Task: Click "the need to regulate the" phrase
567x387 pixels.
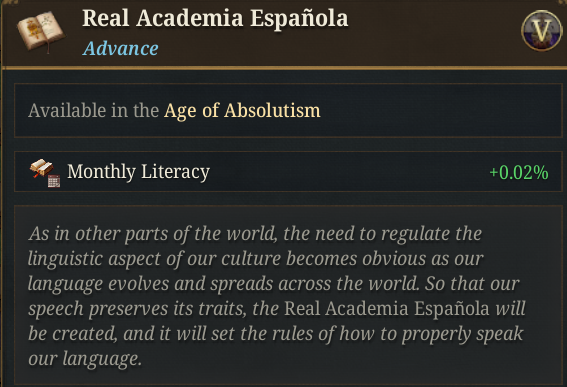Action: click(x=383, y=234)
